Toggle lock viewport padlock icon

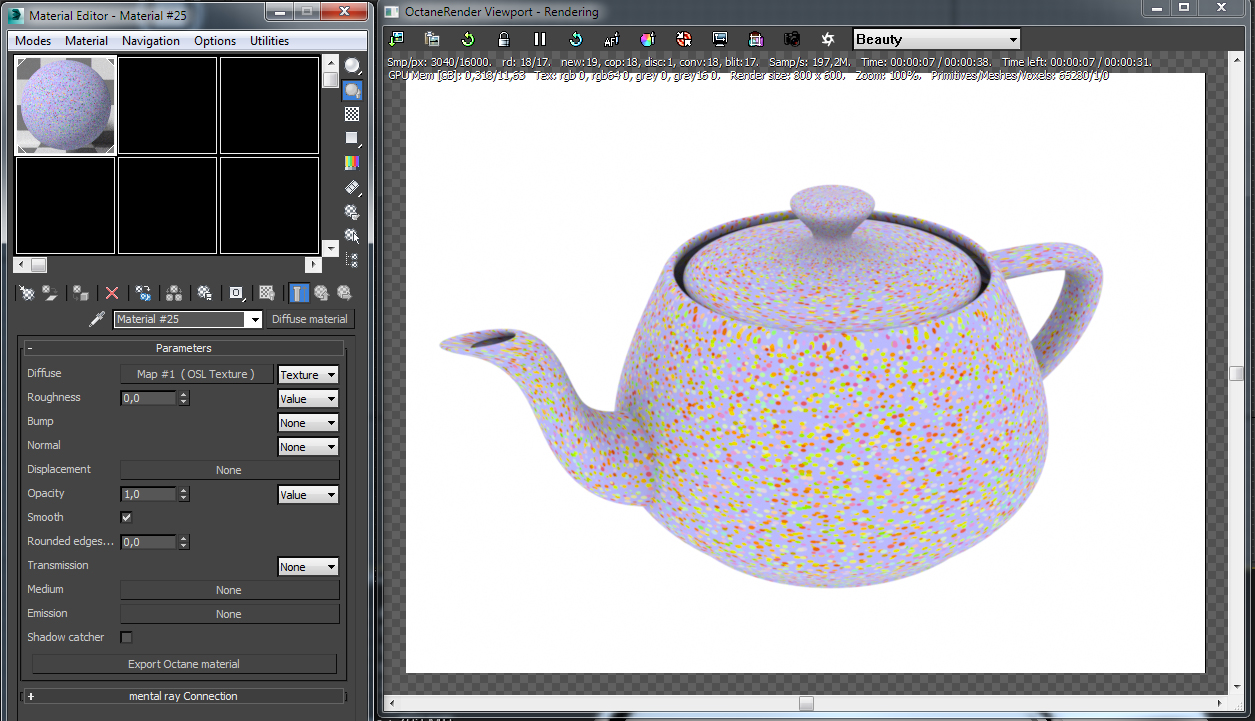(504, 39)
